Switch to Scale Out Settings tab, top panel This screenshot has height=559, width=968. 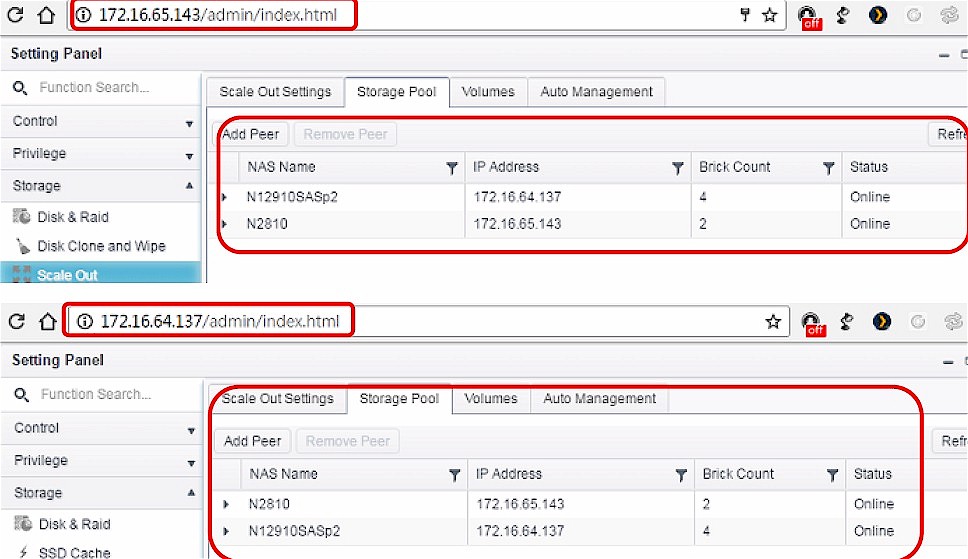[x=275, y=92]
